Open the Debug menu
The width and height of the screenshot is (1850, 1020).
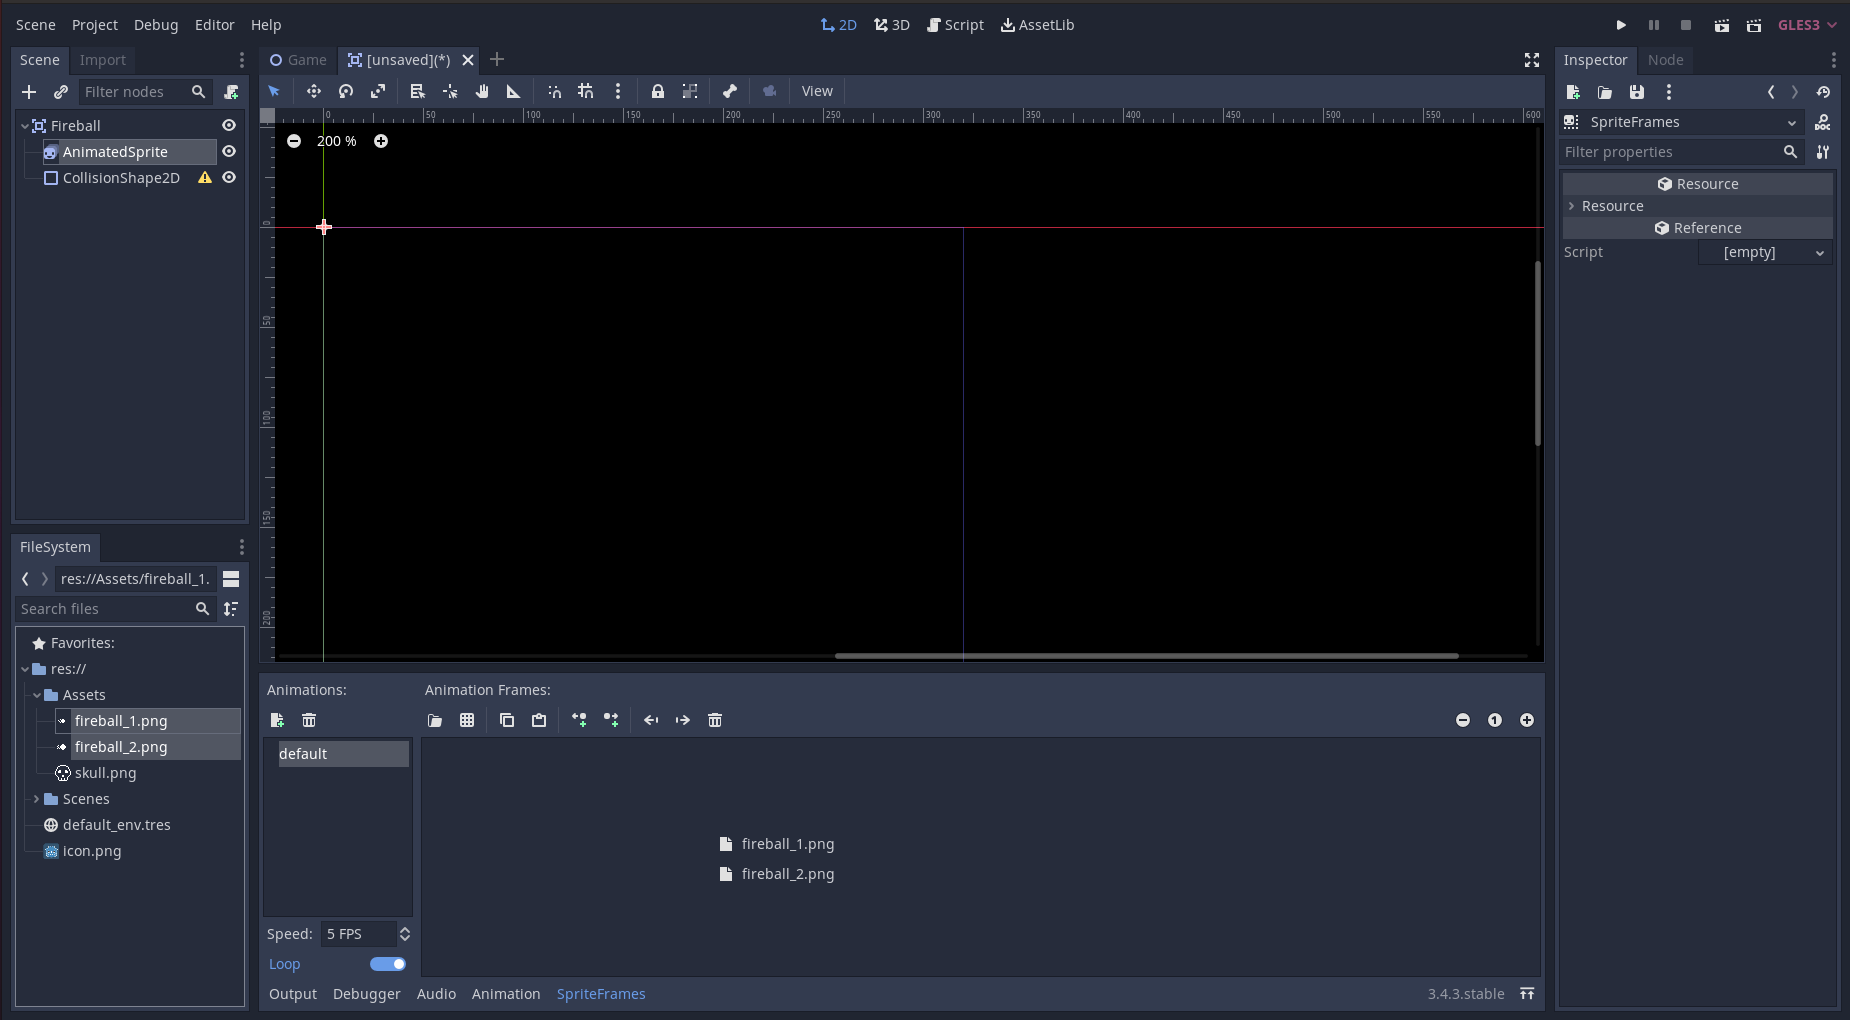156,25
